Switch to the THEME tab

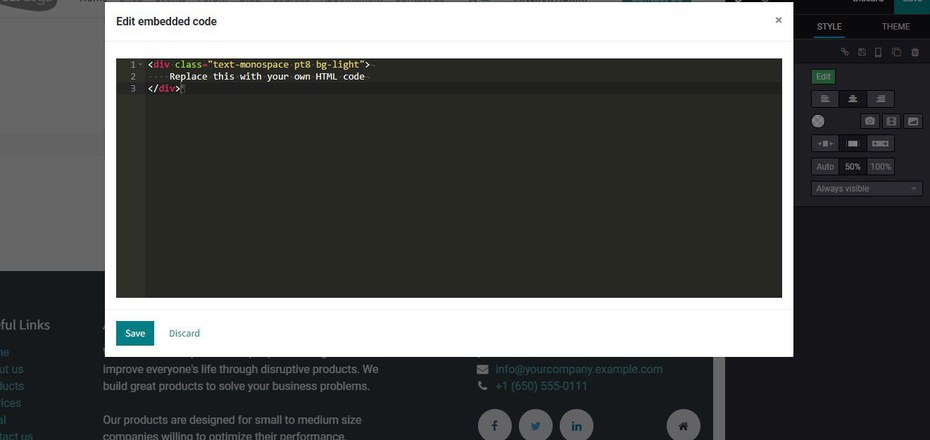tap(896, 27)
